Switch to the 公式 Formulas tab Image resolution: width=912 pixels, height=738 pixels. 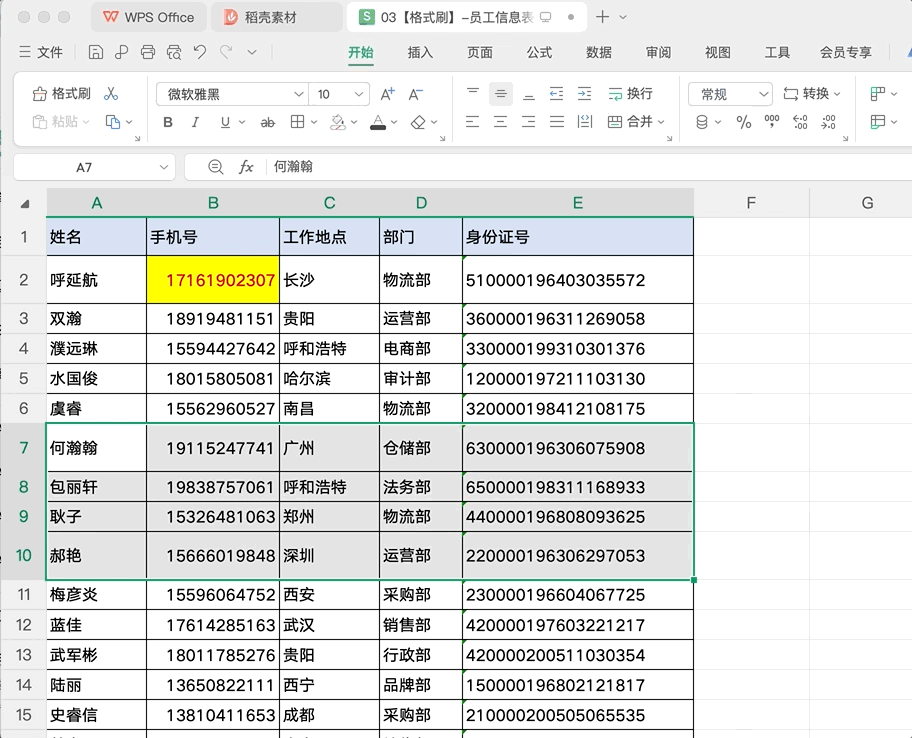(x=539, y=52)
